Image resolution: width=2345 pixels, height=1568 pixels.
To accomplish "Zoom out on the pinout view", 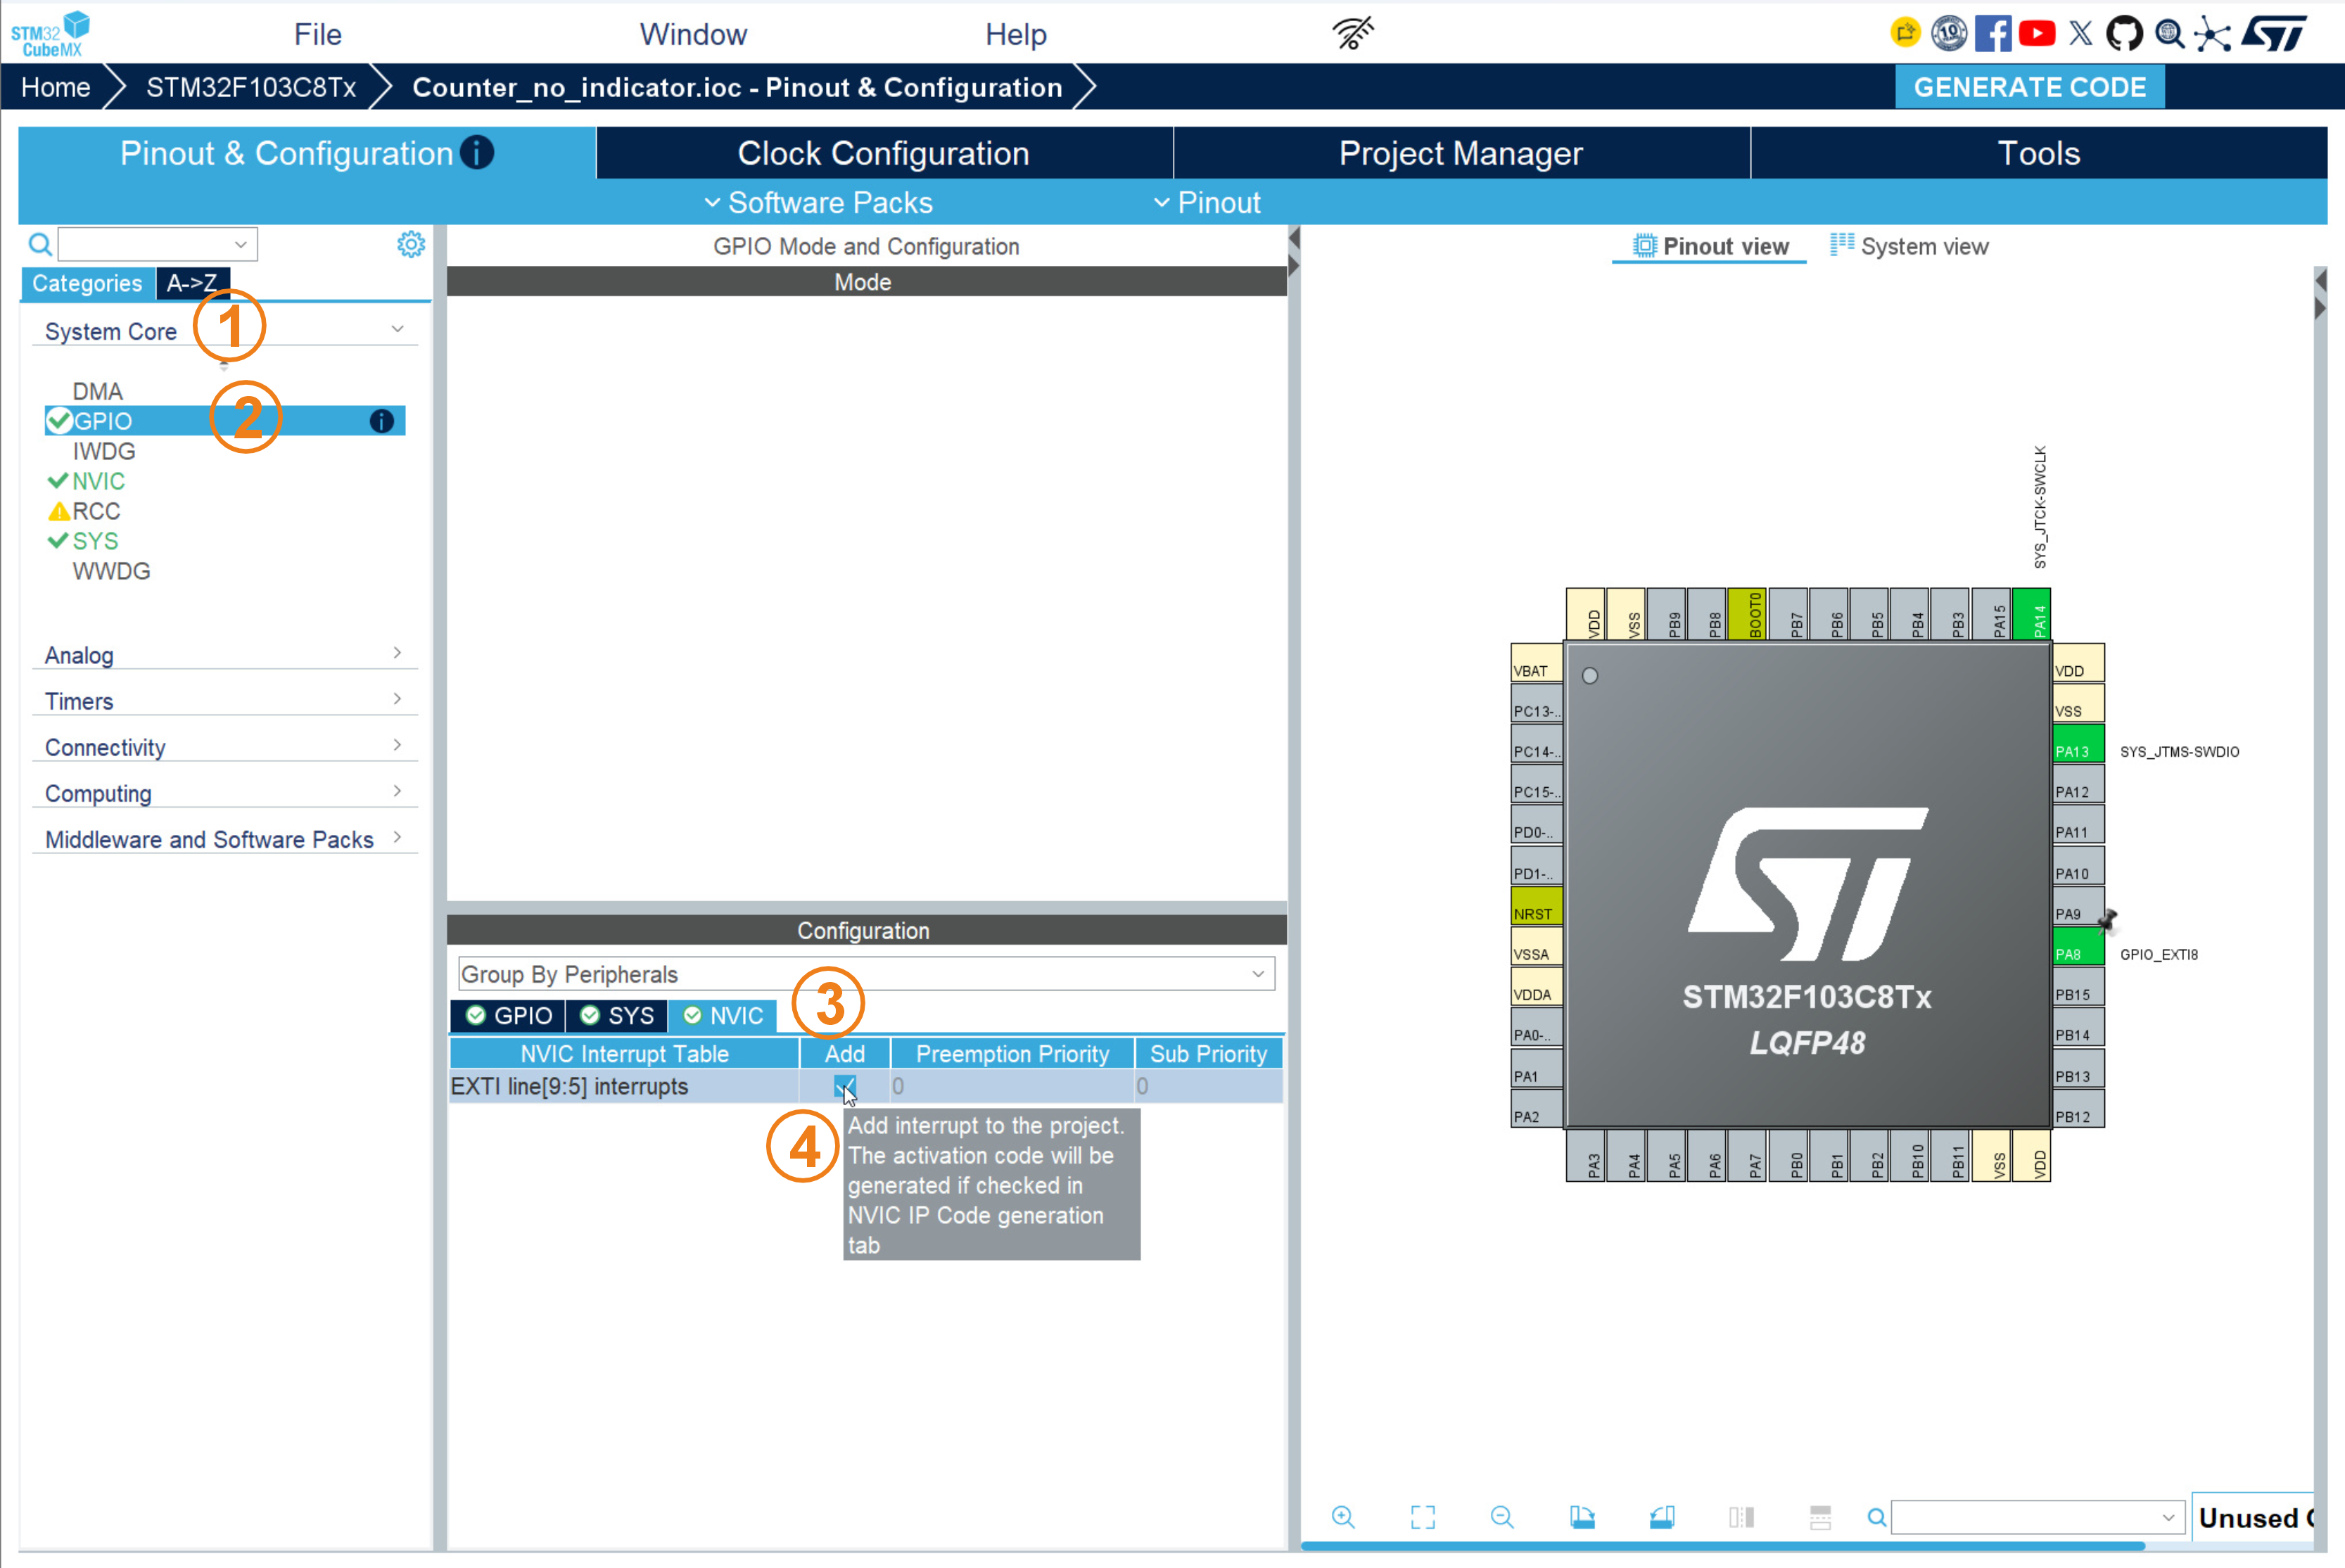I will pyautogui.click(x=1501, y=1517).
